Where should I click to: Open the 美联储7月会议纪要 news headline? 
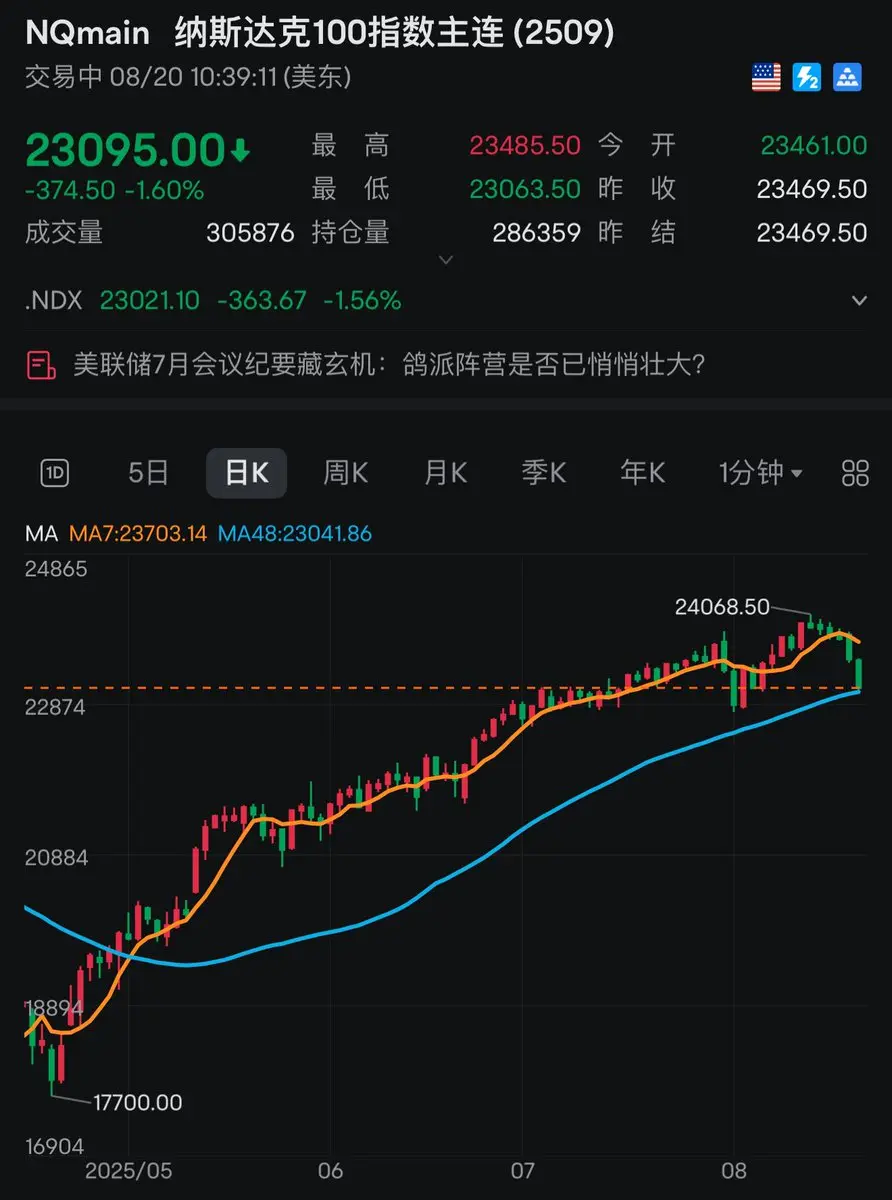390,365
